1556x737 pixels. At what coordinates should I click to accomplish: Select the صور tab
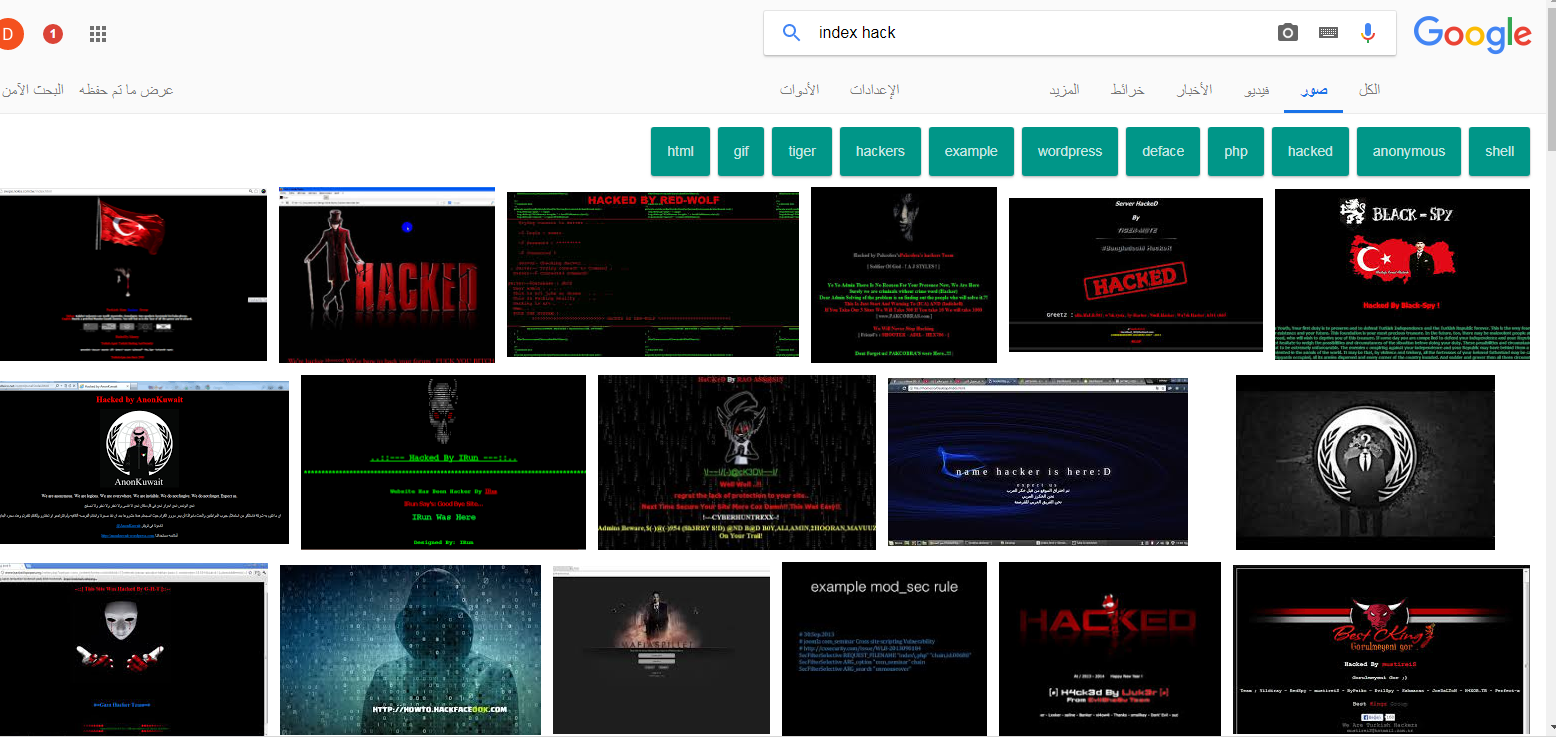pyautogui.click(x=1314, y=90)
